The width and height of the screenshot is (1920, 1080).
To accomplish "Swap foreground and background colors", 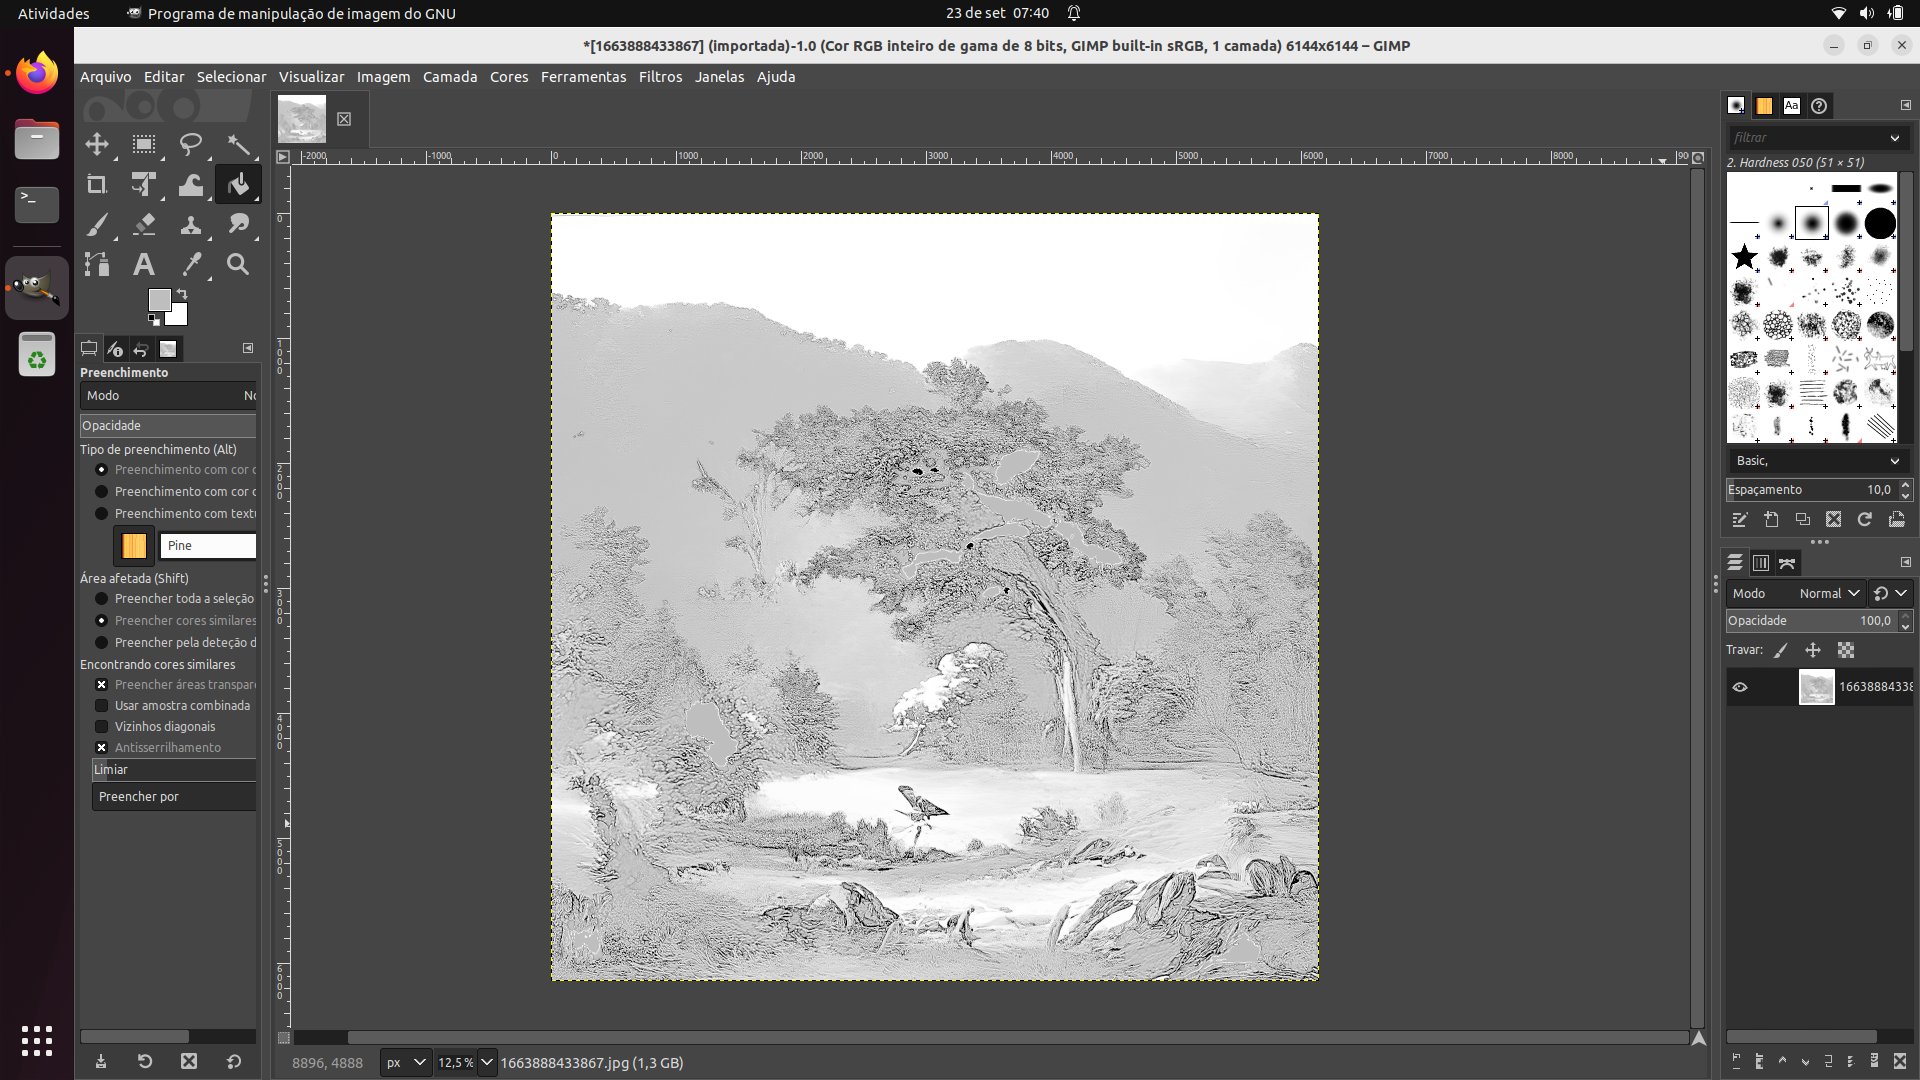I will pos(182,294).
